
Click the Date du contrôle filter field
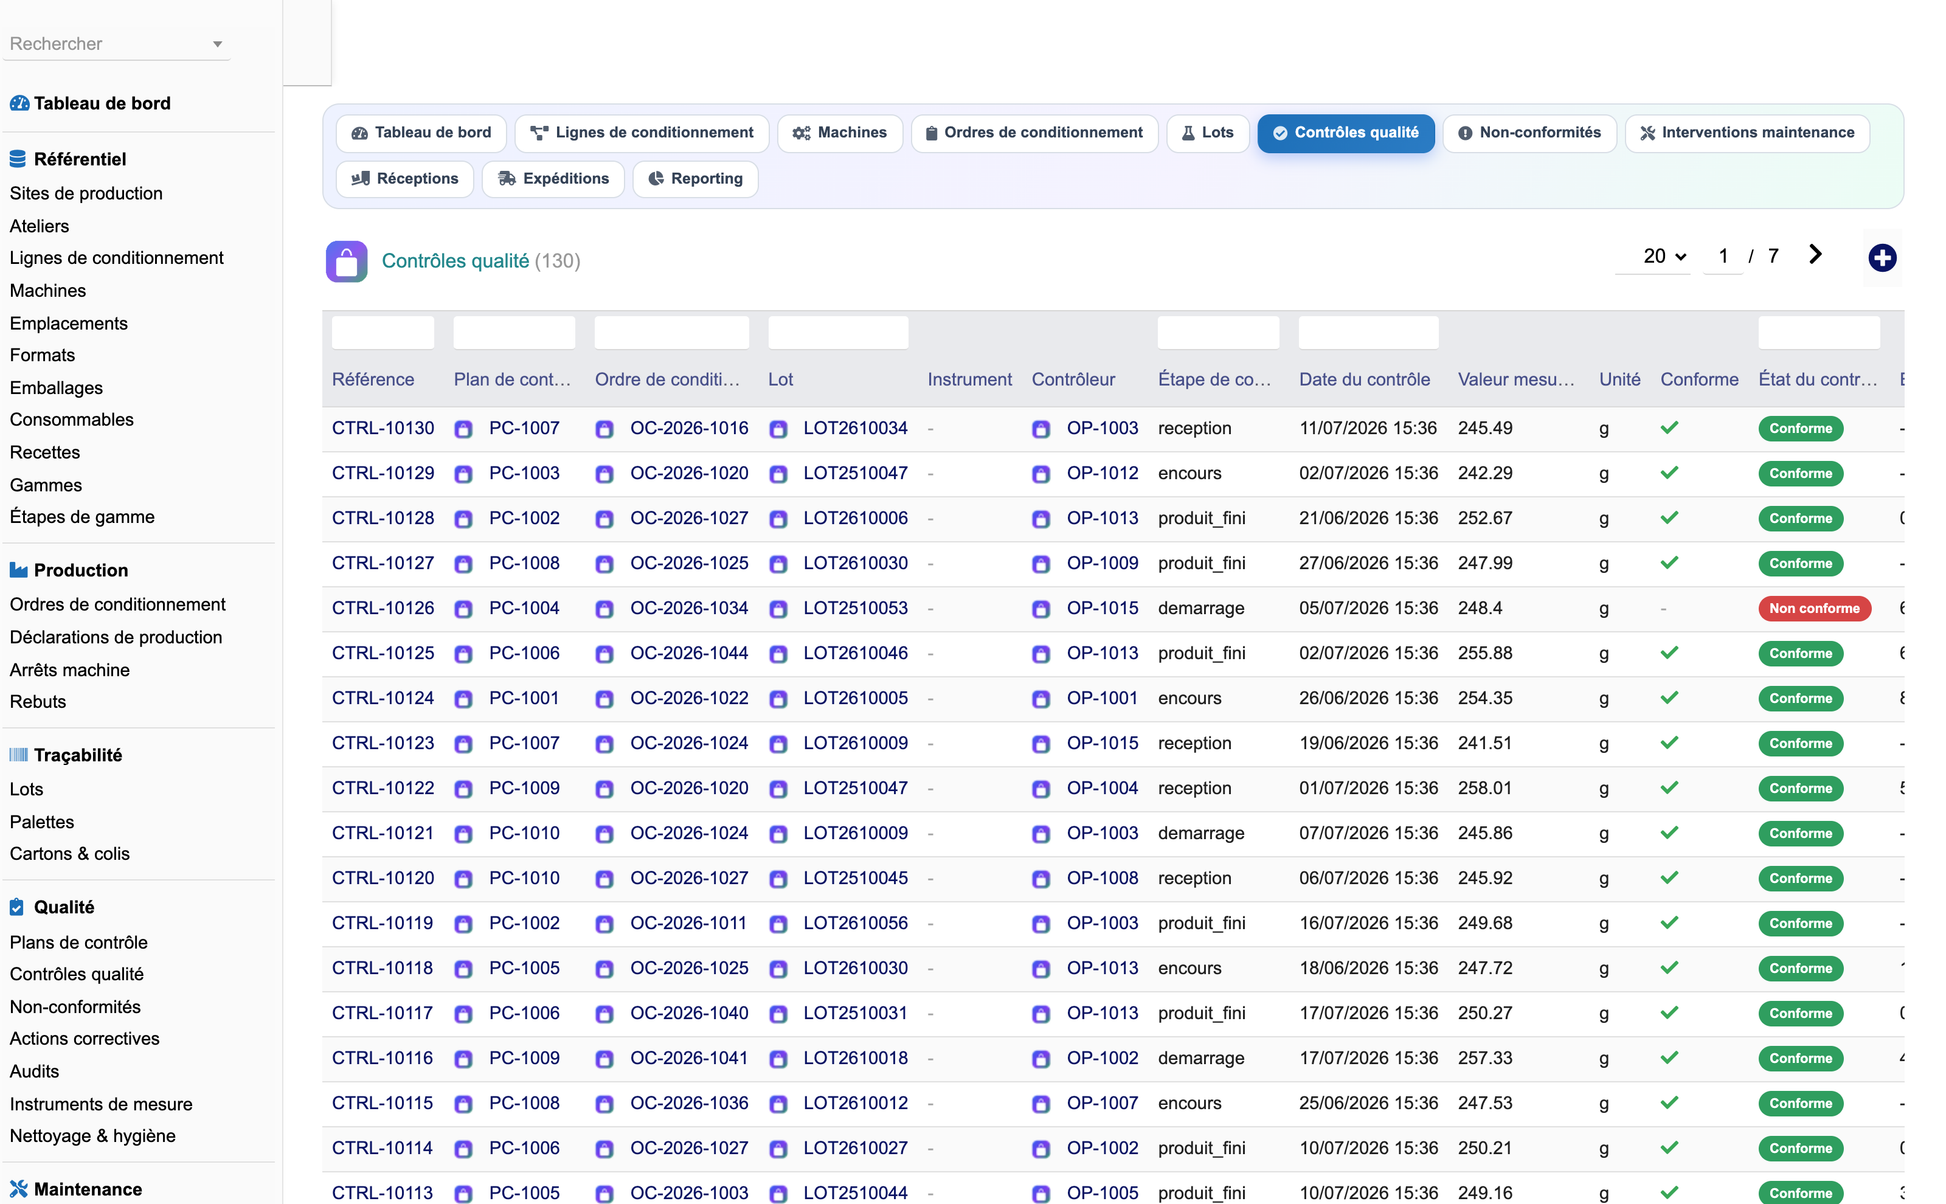[x=1368, y=333]
